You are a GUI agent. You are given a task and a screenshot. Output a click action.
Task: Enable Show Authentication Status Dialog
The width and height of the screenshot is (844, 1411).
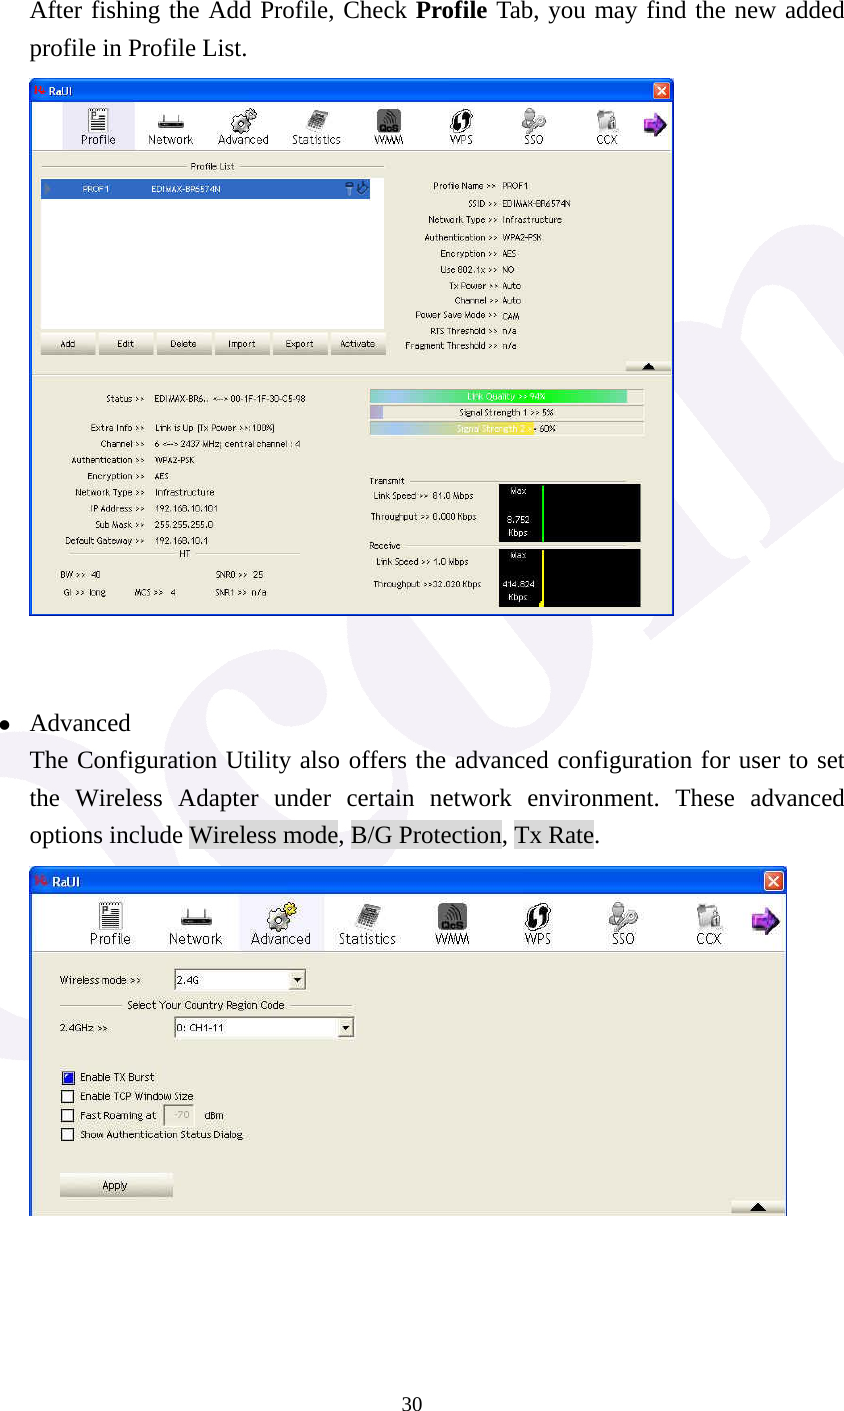pyautogui.click(x=67, y=1134)
